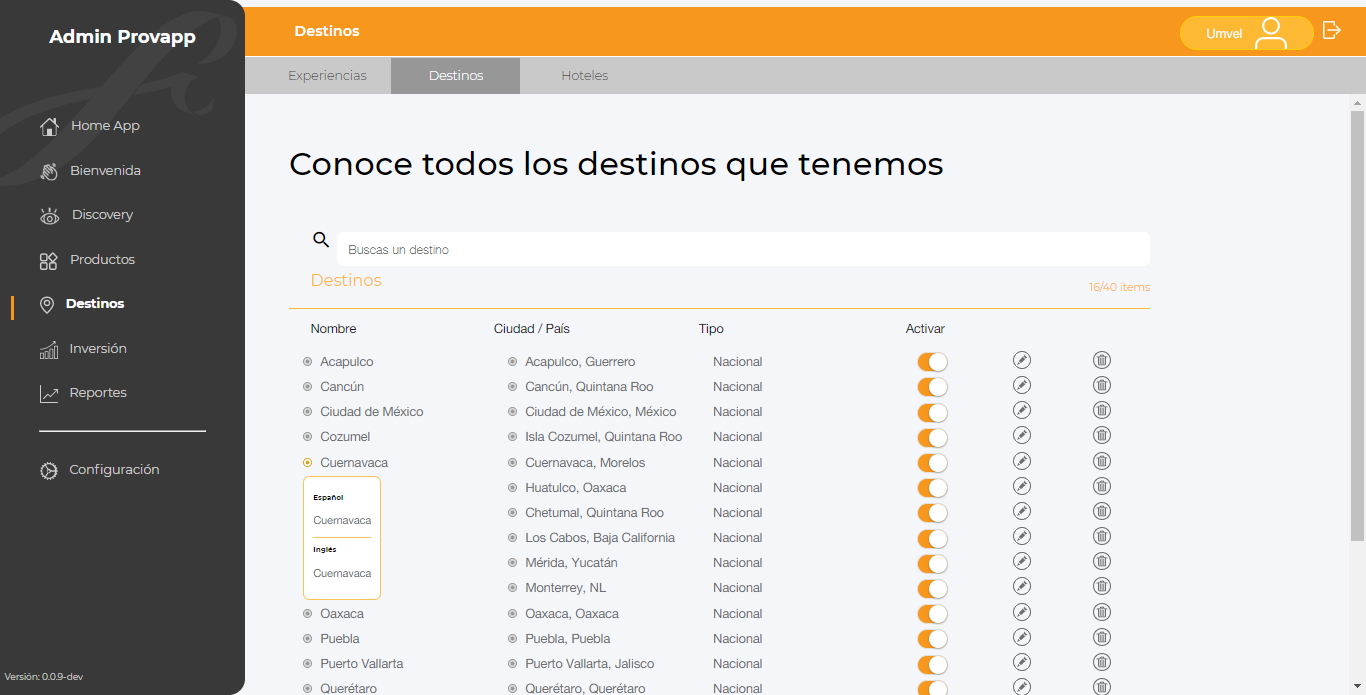
Task: Toggle activation for Acapulco row
Action: point(932,362)
